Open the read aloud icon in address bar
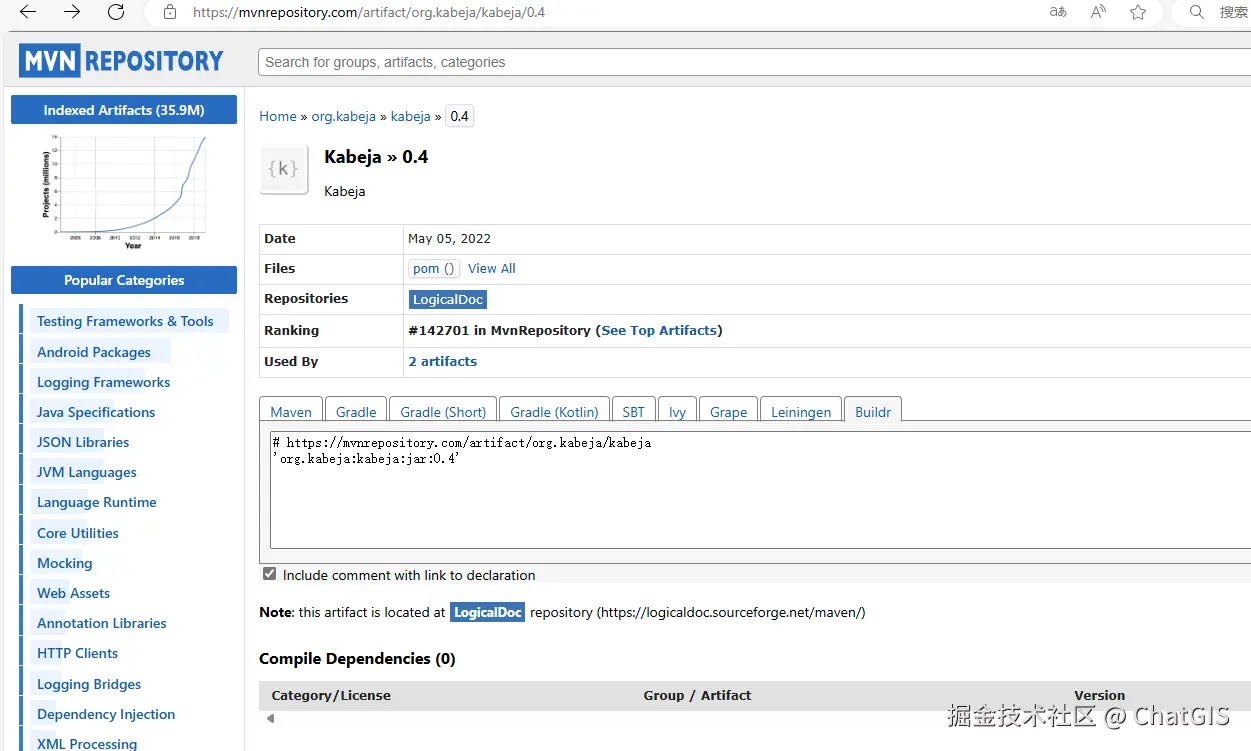The width and height of the screenshot is (1251, 751). pos(1098,12)
